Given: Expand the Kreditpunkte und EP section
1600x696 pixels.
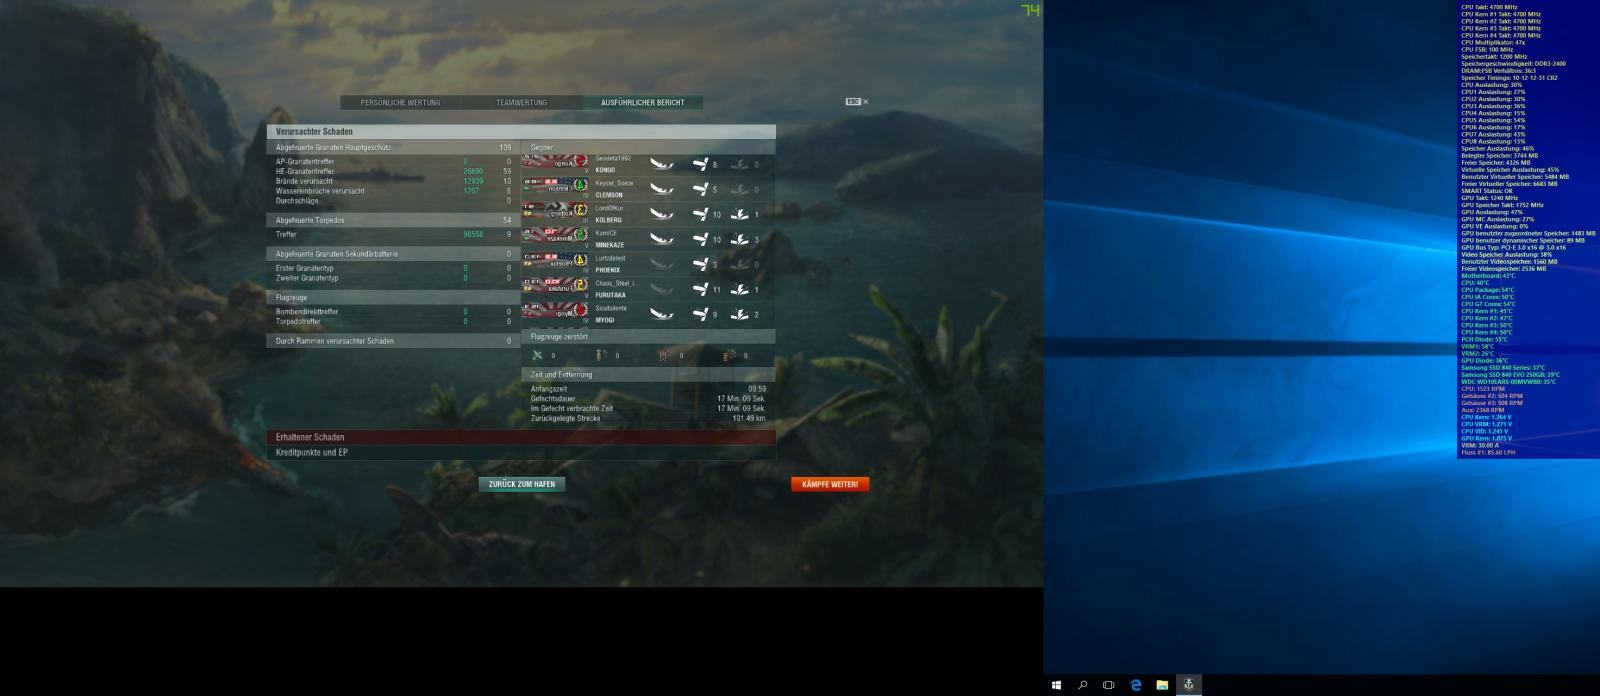Looking at the screenshot, I should click(x=521, y=453).
